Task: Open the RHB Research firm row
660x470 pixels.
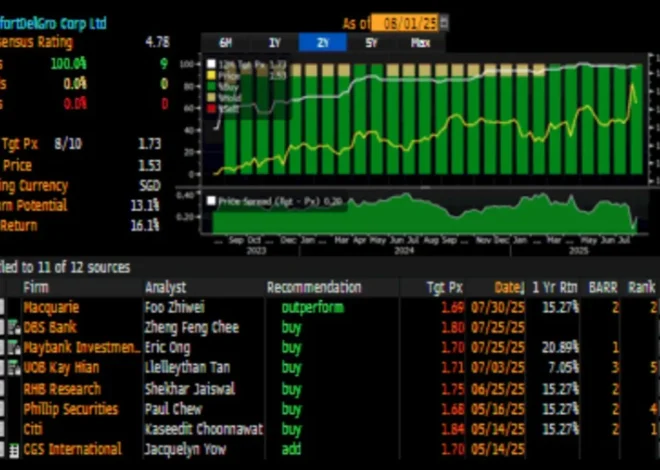Action: click(x=62, y=389)
